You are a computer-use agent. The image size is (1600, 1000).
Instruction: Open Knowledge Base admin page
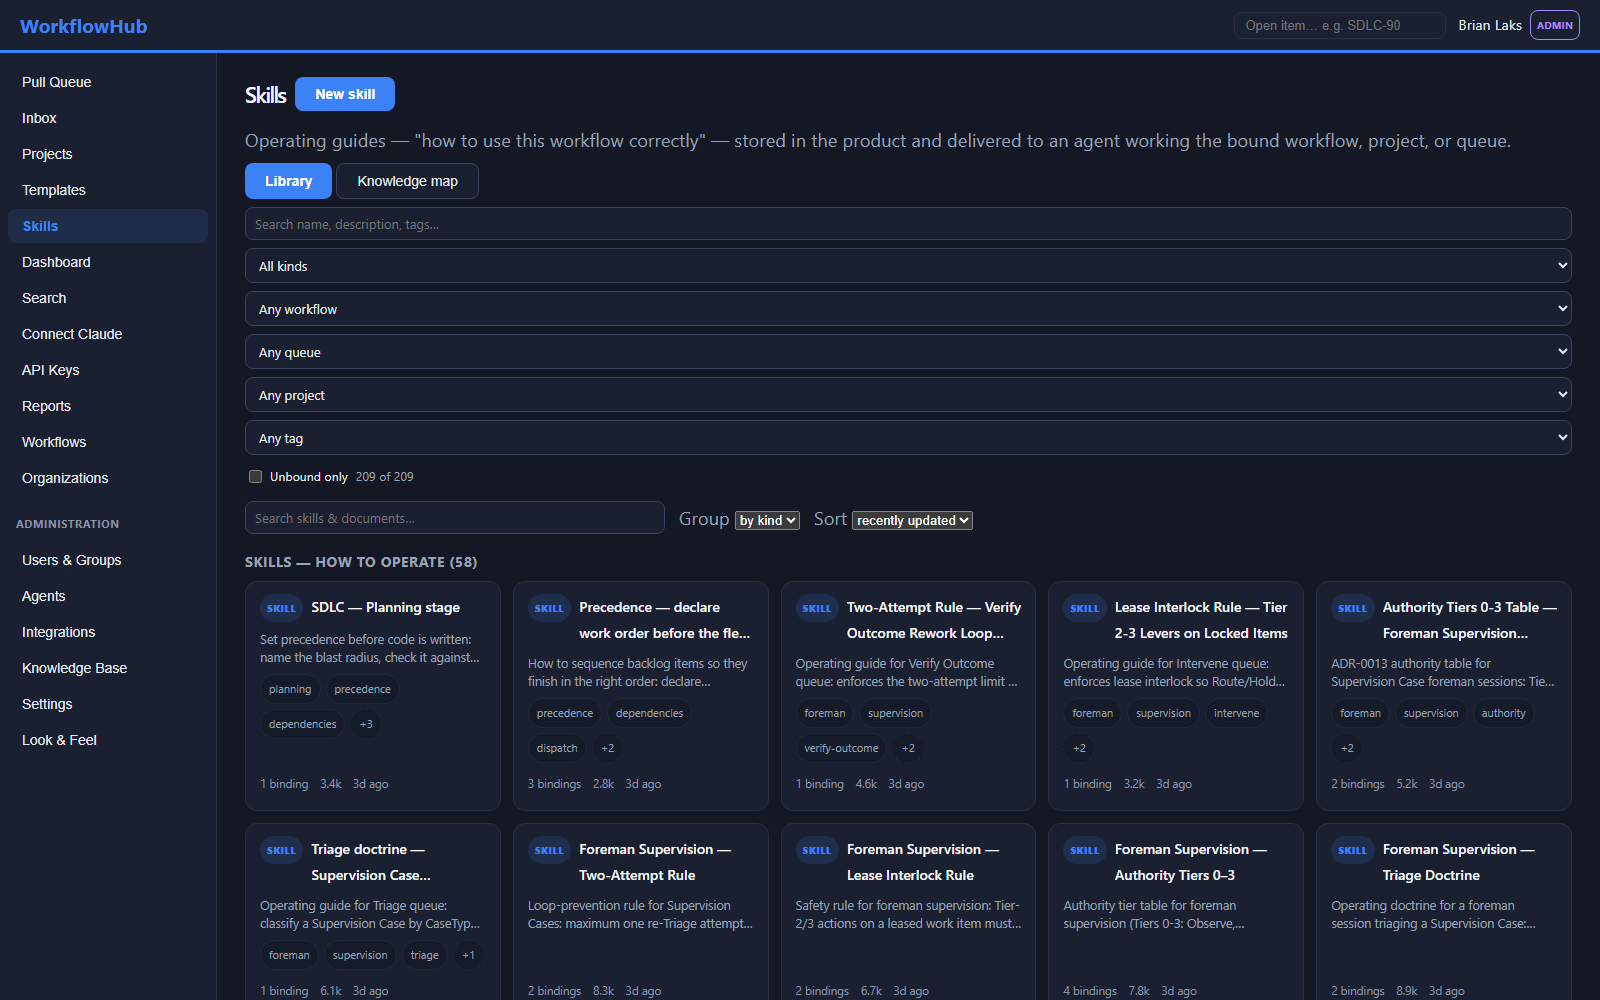(x=108, y=668)
